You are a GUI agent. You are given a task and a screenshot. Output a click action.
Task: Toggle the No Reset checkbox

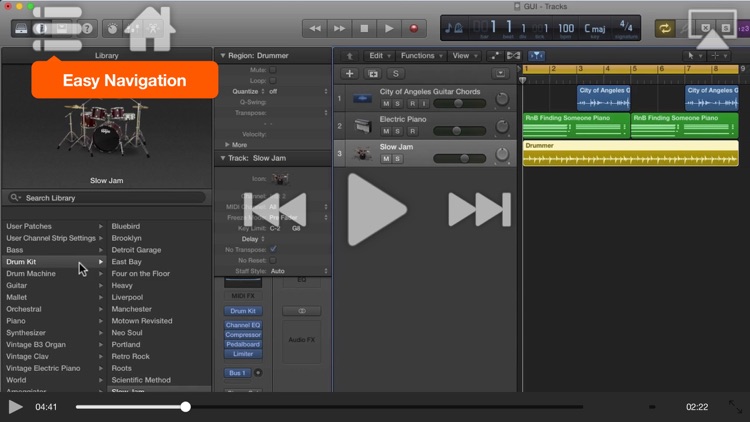click(x=273, y=260)
